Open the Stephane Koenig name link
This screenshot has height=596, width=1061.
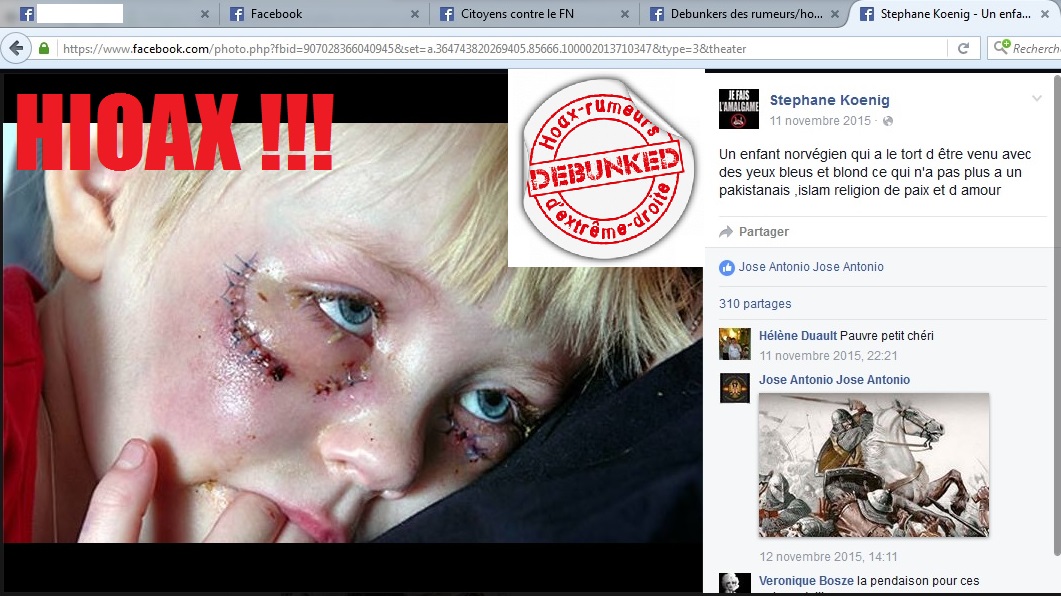(829, 100)
